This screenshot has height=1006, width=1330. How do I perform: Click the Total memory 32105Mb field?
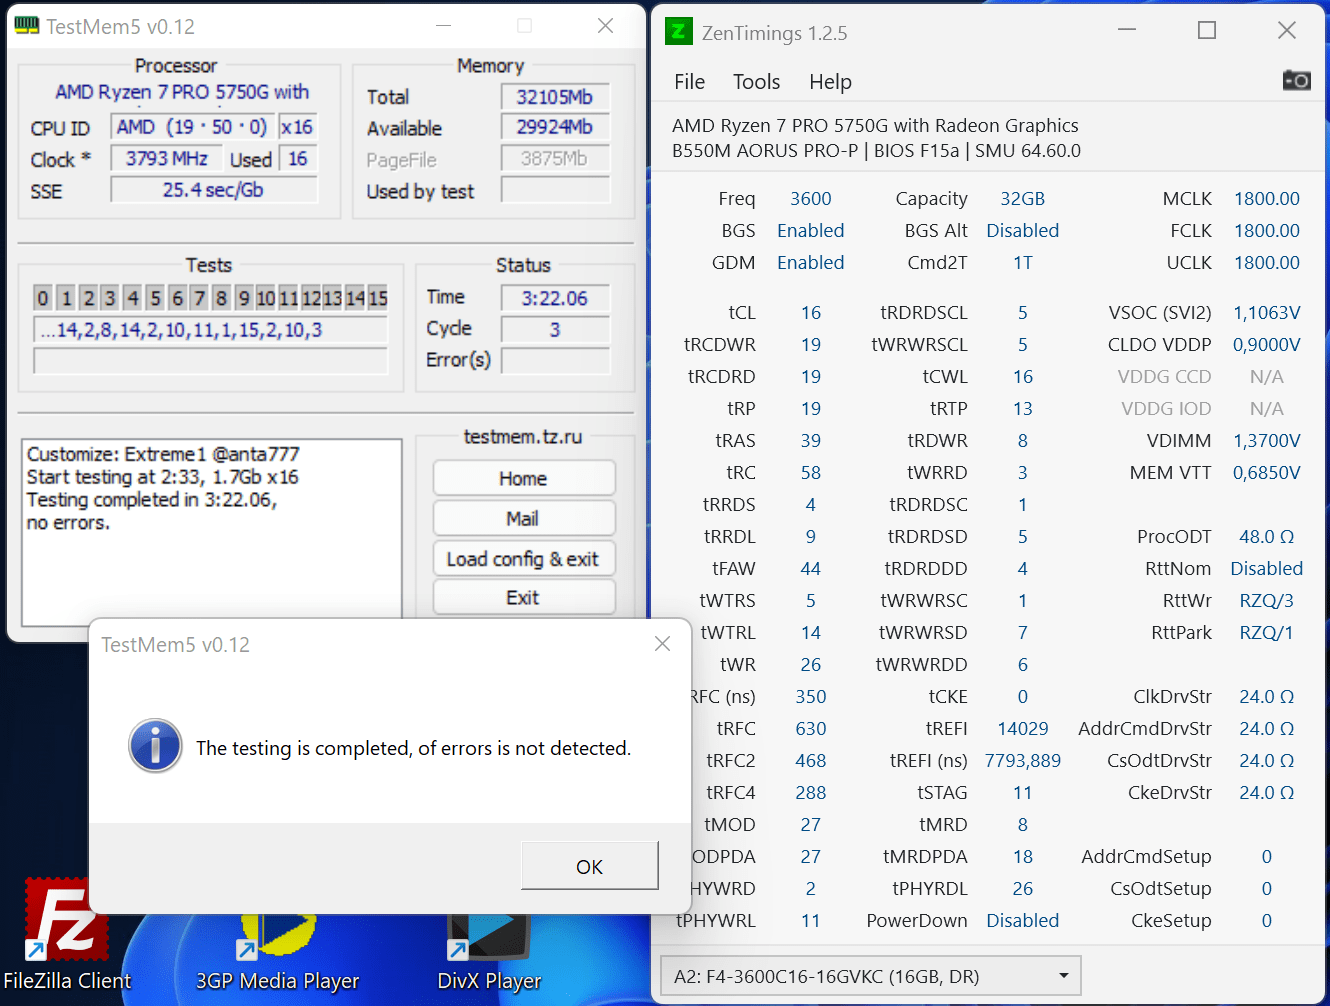click(555, 97)
